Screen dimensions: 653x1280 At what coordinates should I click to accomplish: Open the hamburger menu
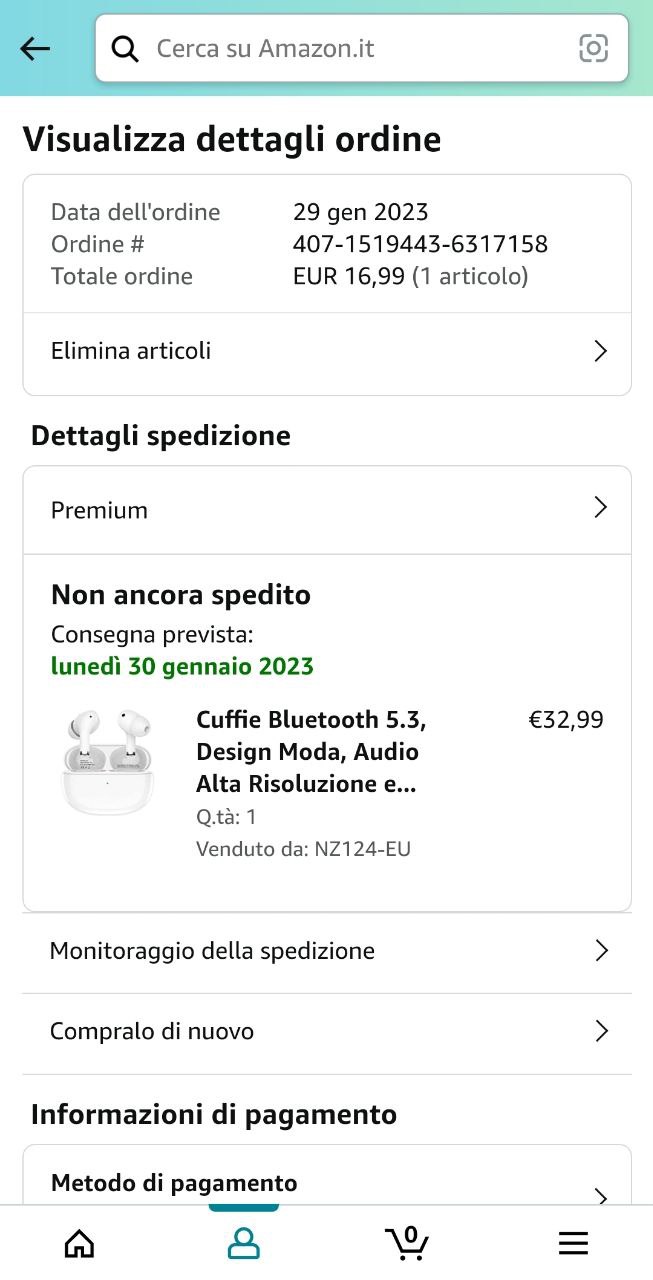(573, 1243)
